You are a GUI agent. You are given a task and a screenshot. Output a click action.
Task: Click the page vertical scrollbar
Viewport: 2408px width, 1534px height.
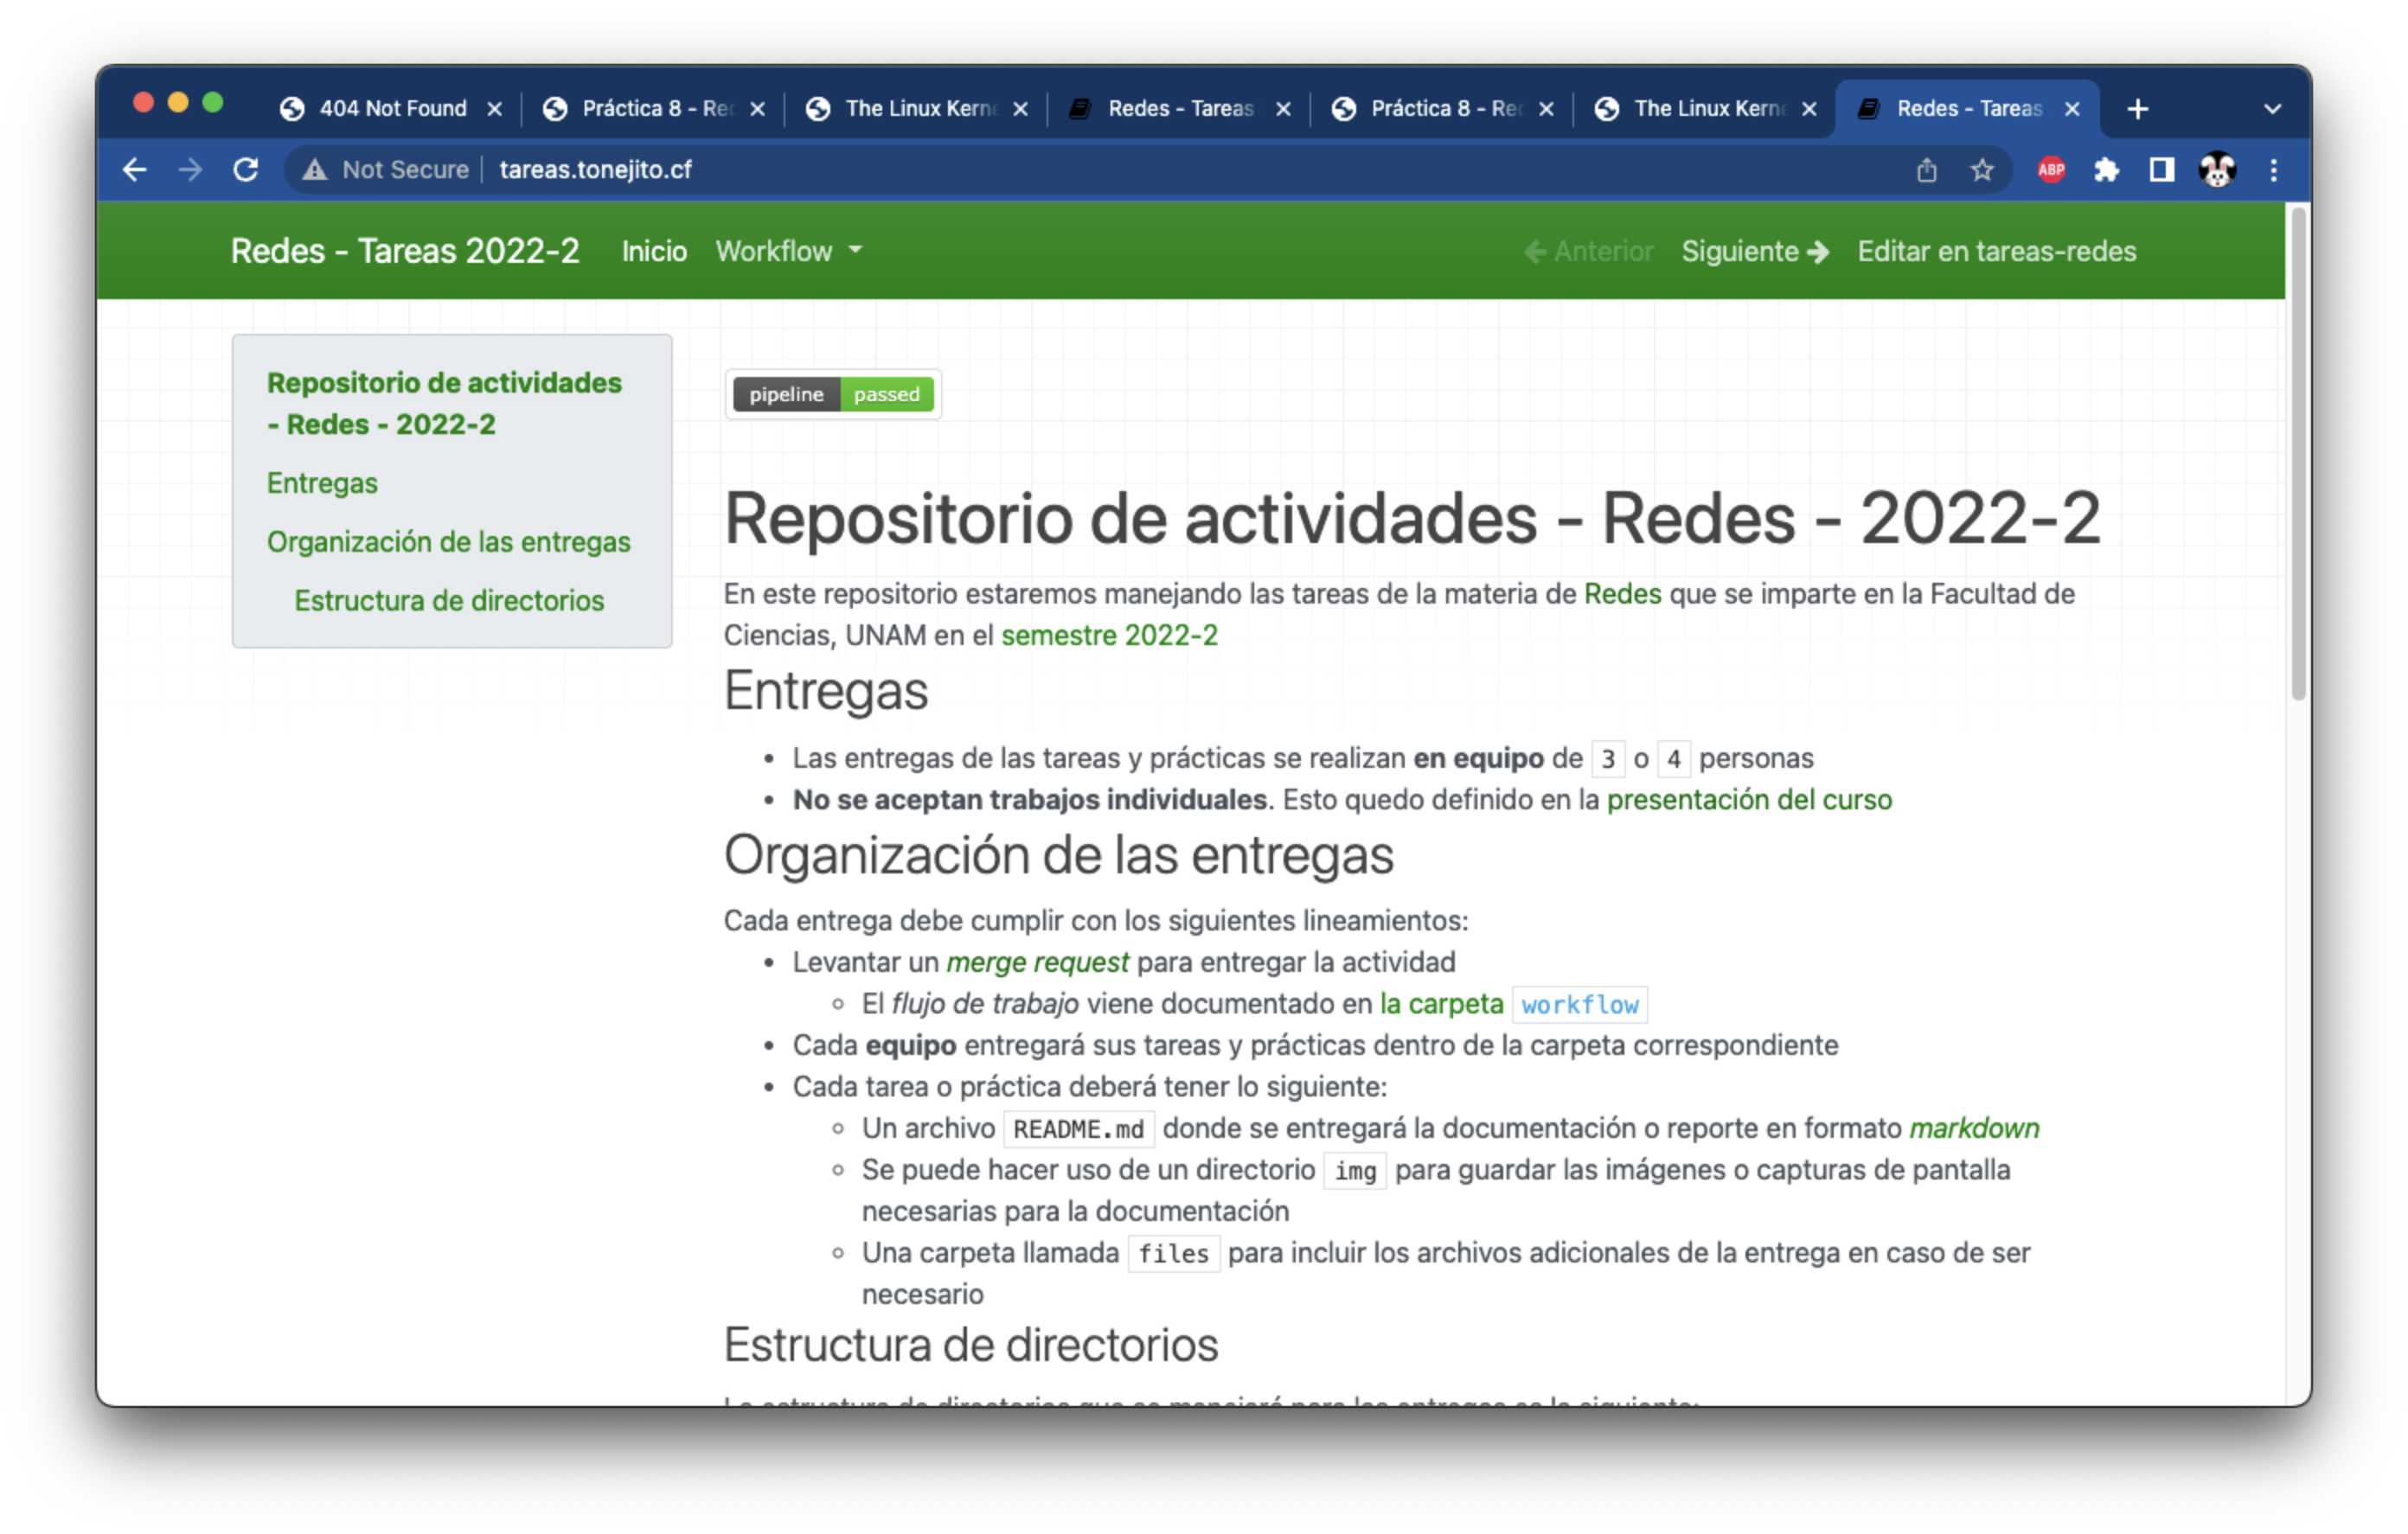(2297, 455)
